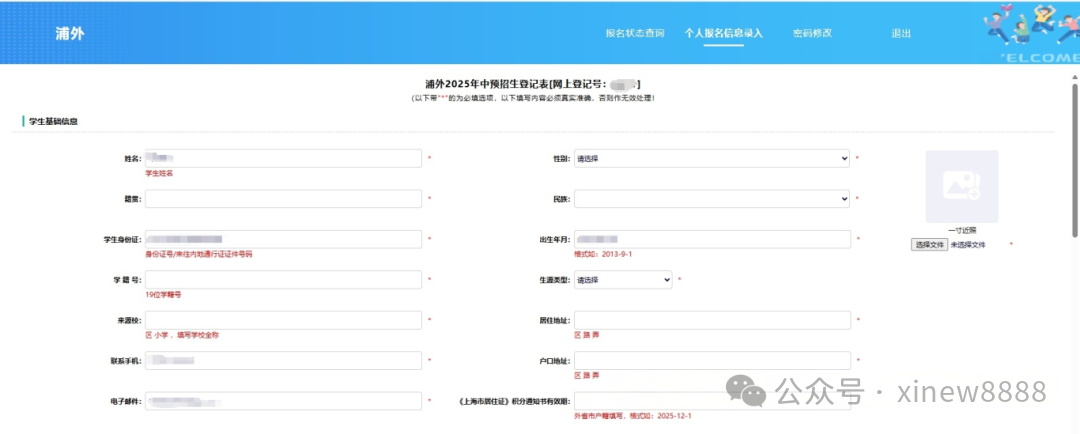The height and width of the screenshot is (434, 1080).
Task: Click the one-inch photo placeholder icon
Action: pos(961,186)
